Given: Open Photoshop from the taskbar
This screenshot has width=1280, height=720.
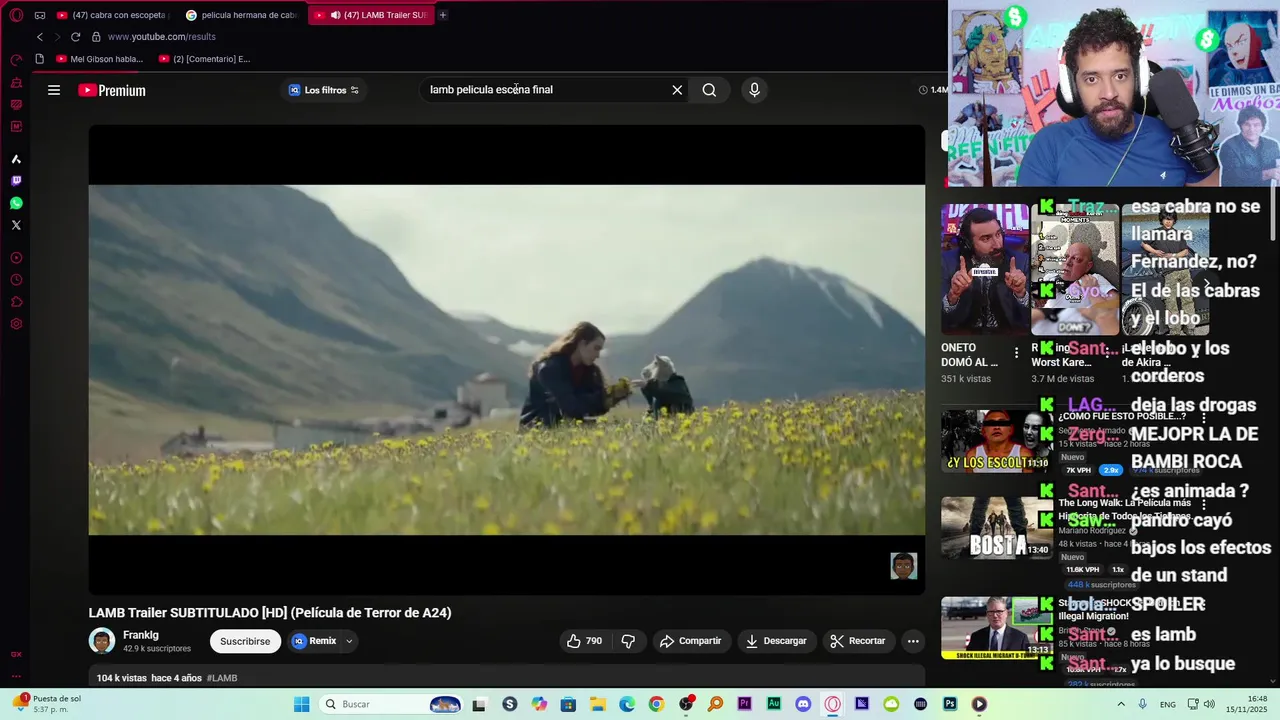Looking at the screenshot, I should (x=950, y=704).
